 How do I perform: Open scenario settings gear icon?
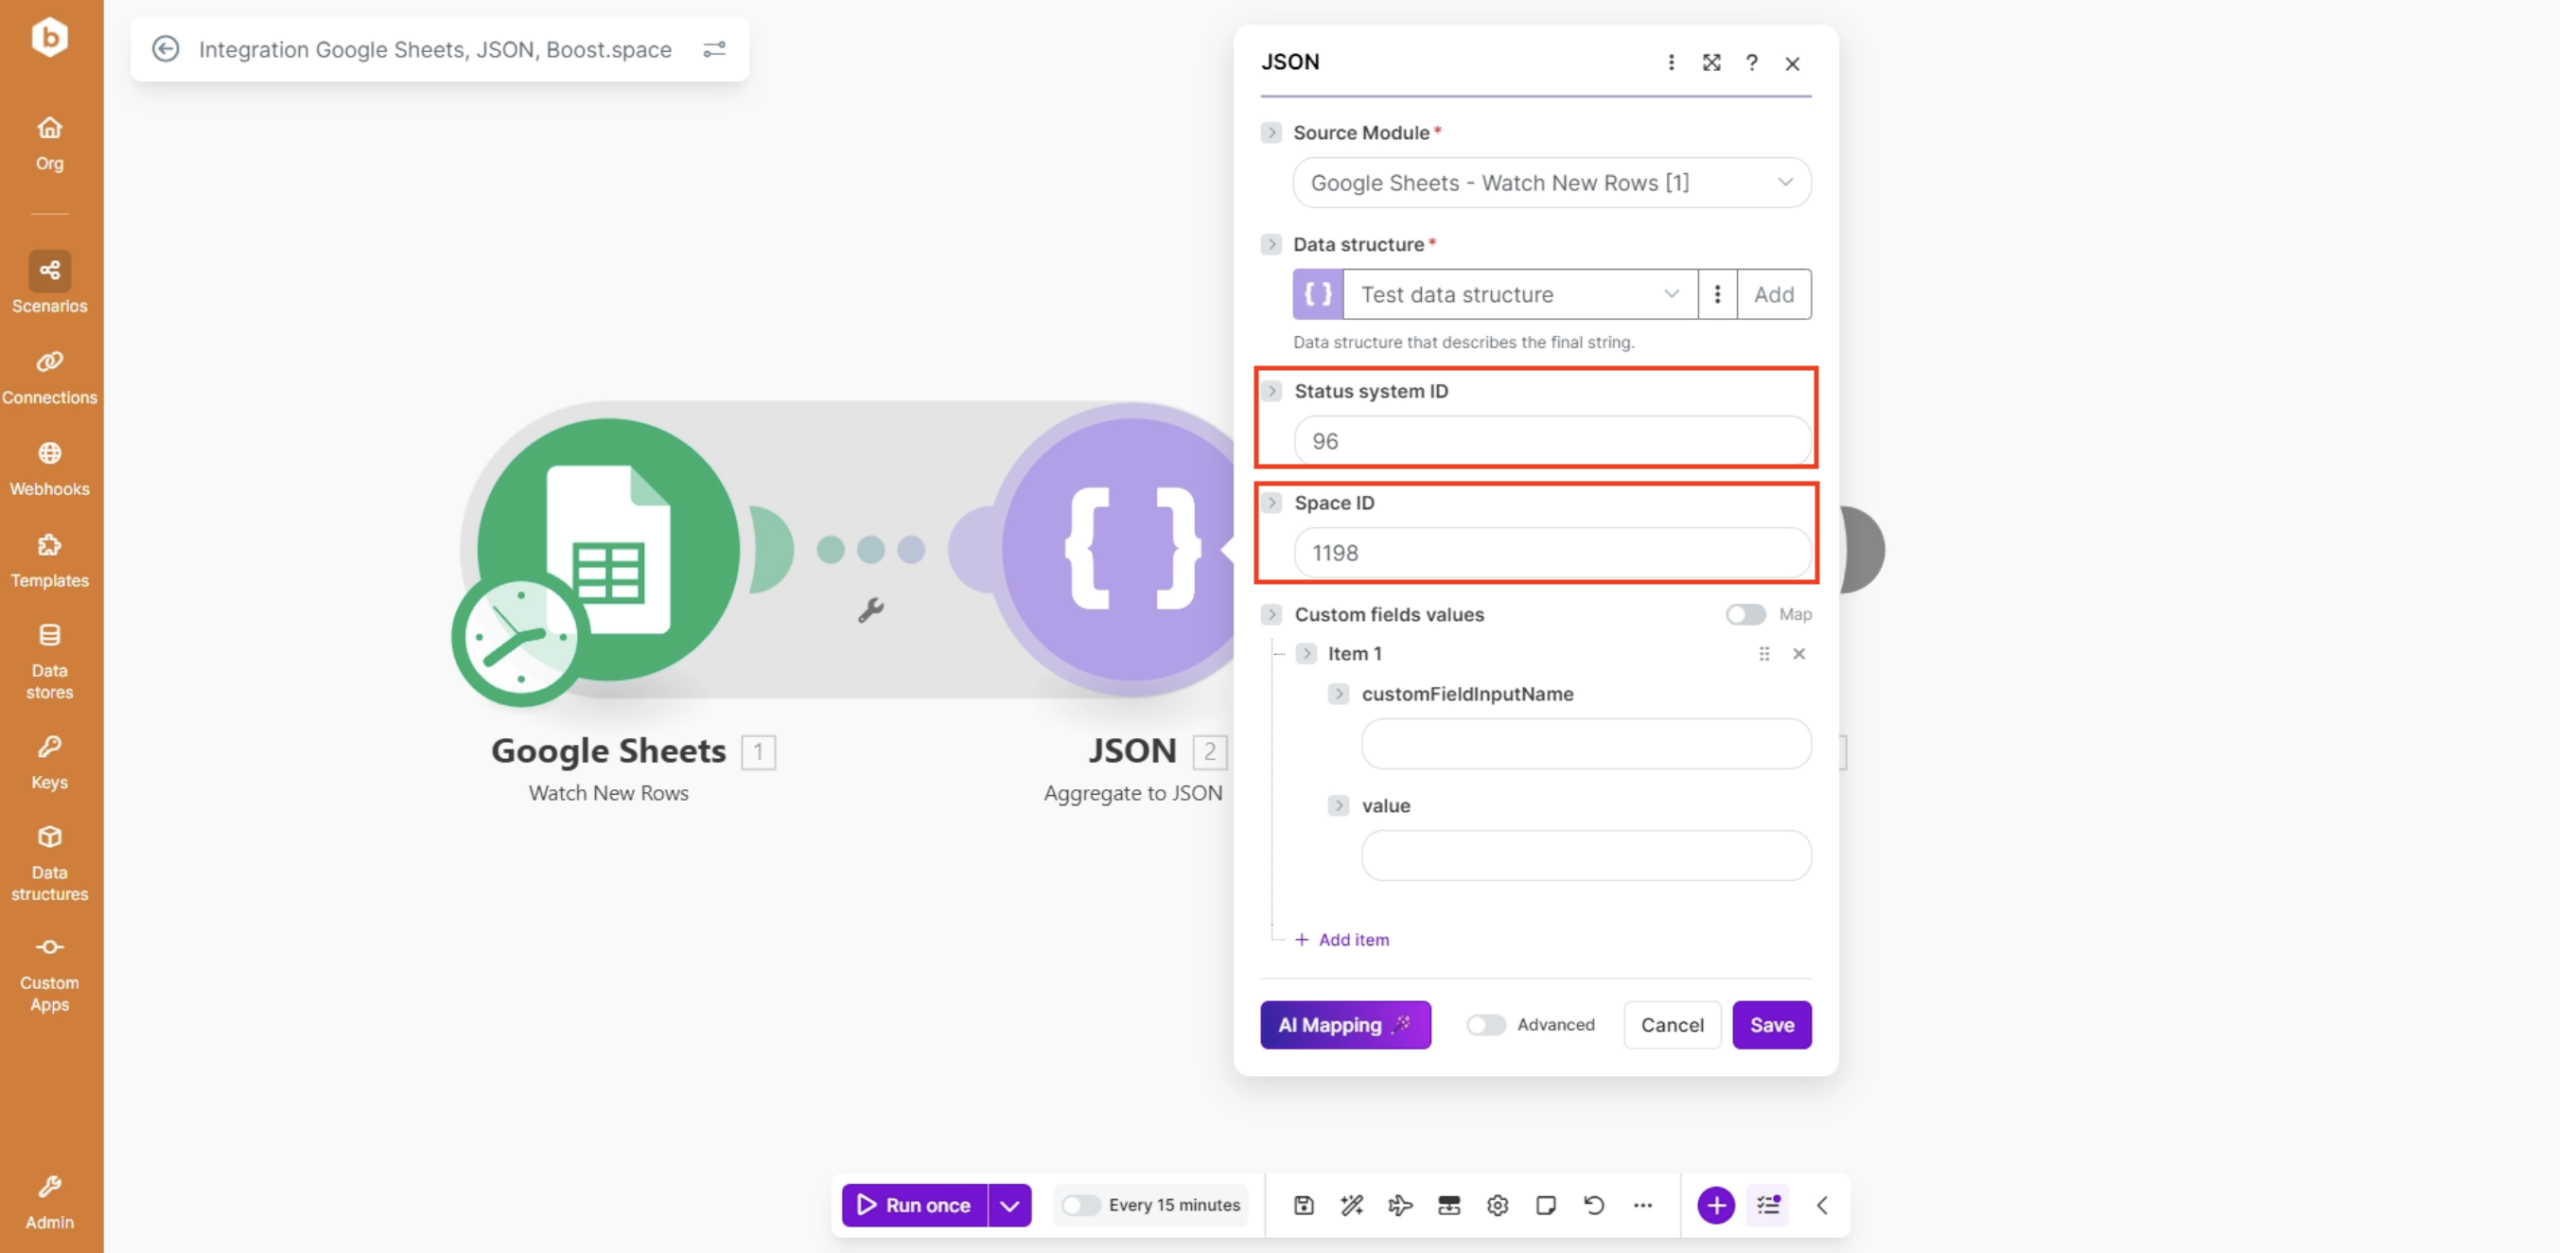point(1497,1205)
